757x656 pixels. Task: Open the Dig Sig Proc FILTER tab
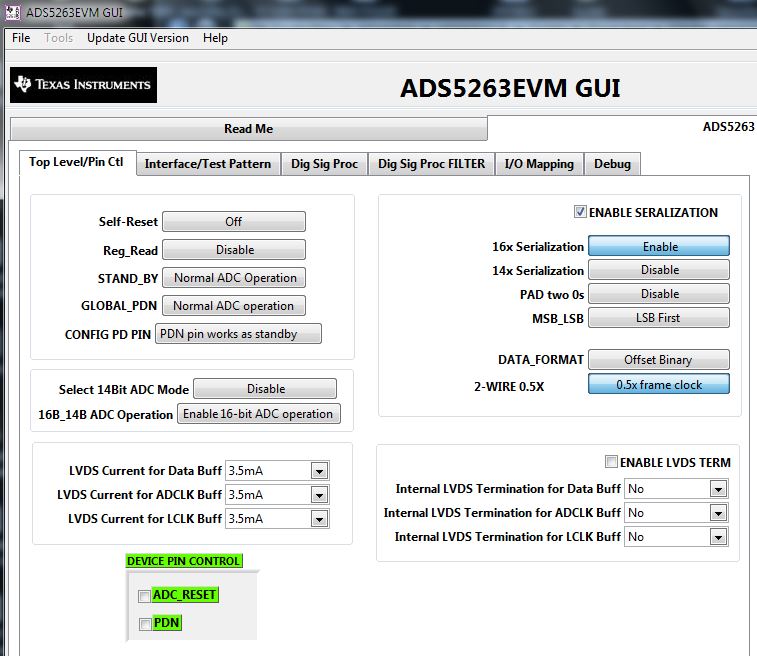(432, 164)
